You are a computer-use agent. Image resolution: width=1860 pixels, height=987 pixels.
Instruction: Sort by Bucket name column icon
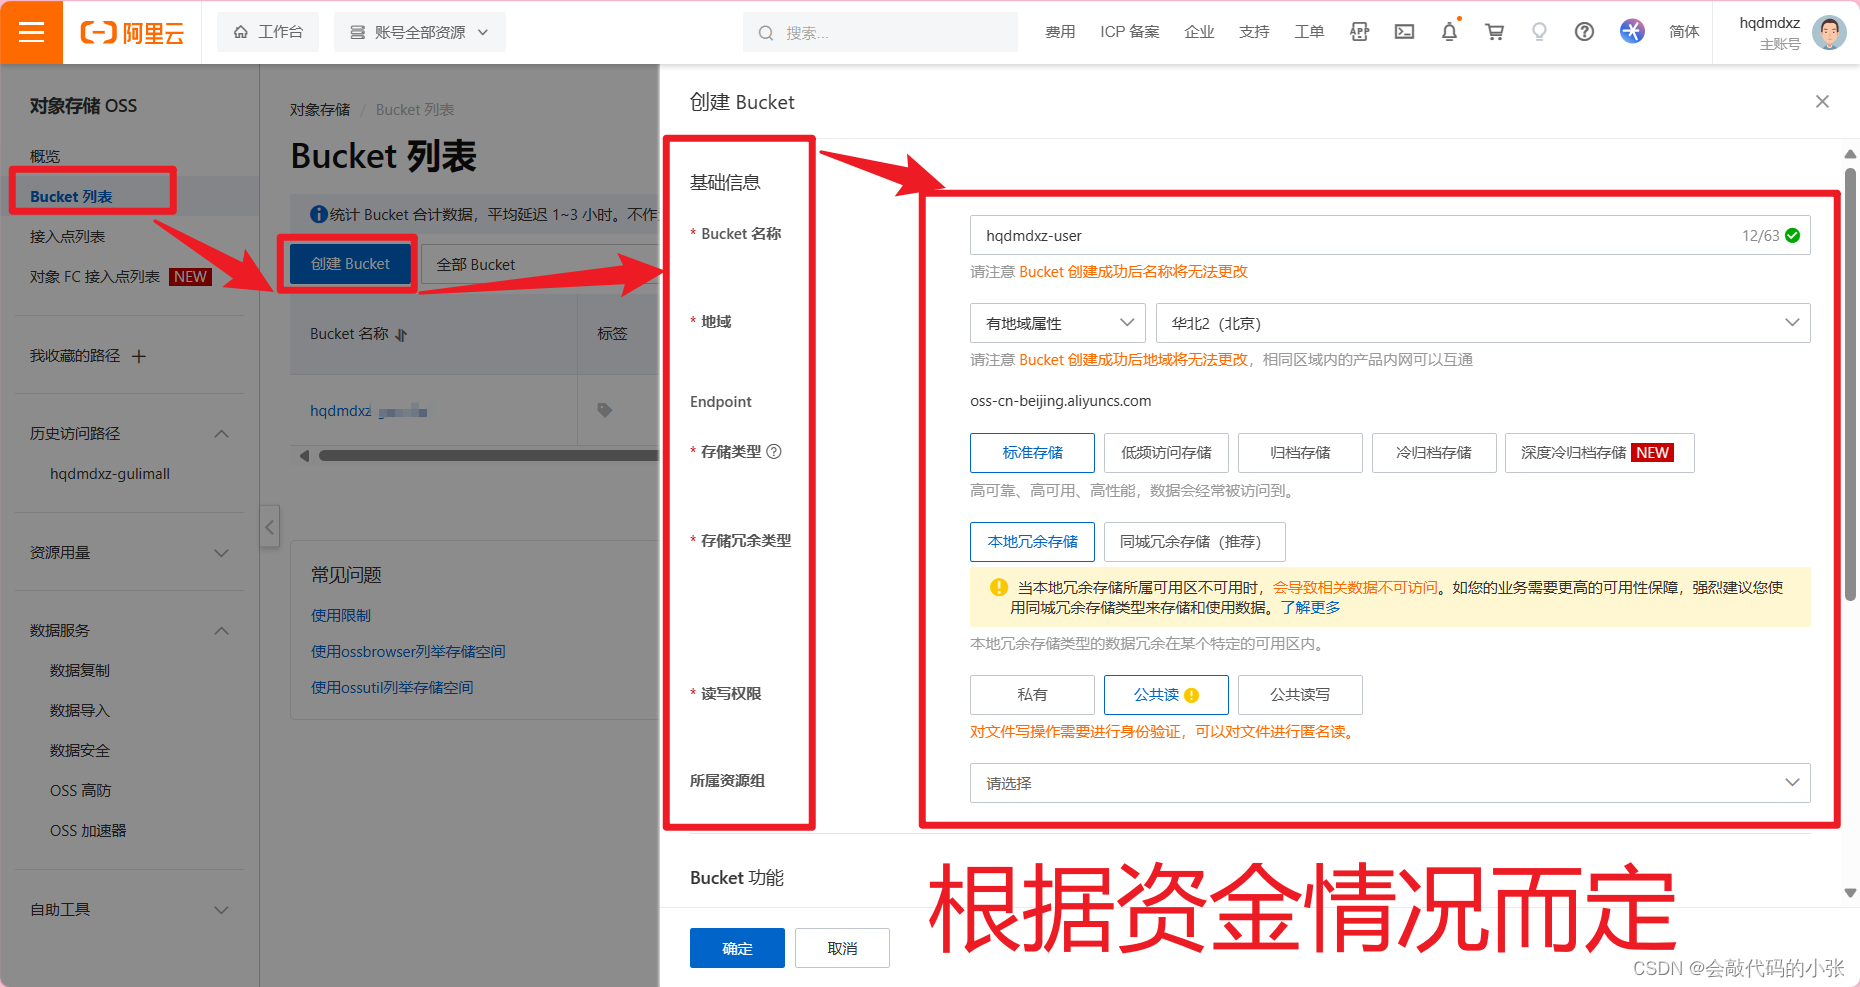[401, 335]
